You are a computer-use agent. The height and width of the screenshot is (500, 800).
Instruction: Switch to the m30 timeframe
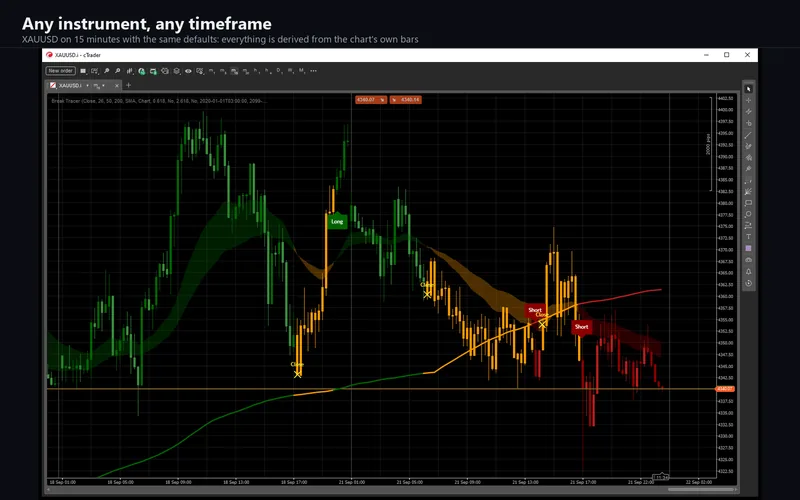(x=245, y=71)
